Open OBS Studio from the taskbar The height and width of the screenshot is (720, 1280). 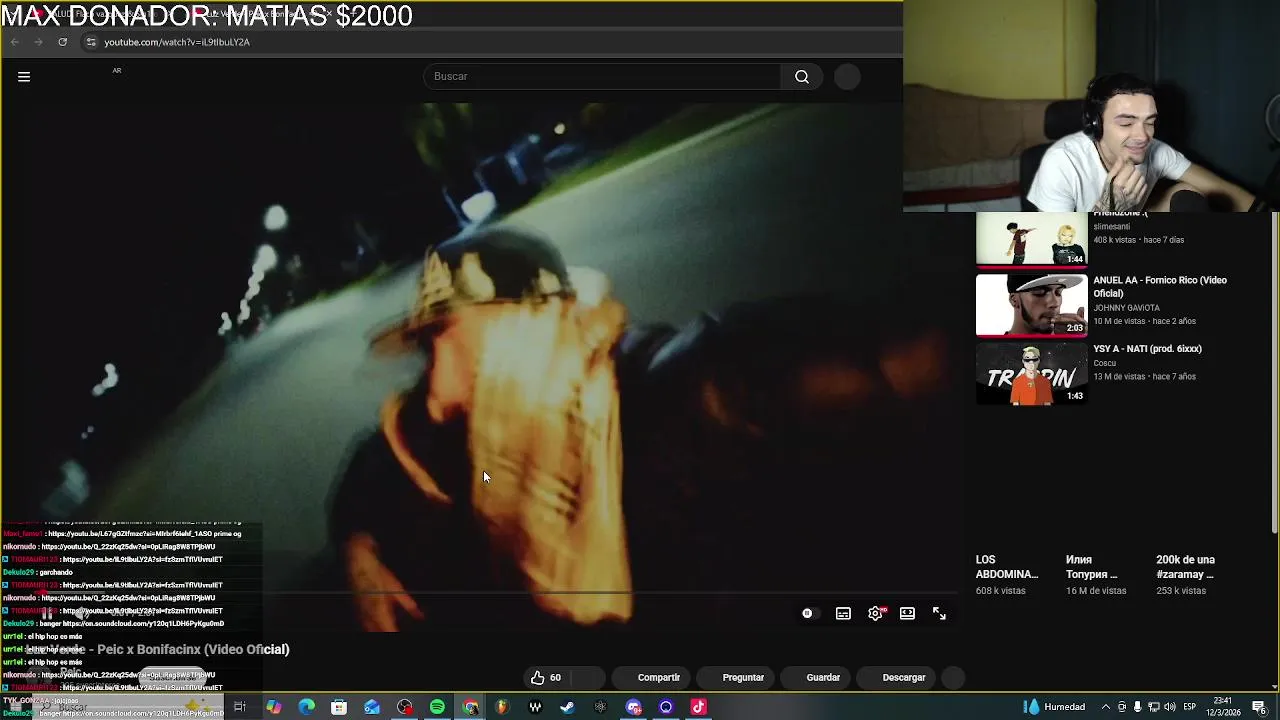click(x=404, y=707)
